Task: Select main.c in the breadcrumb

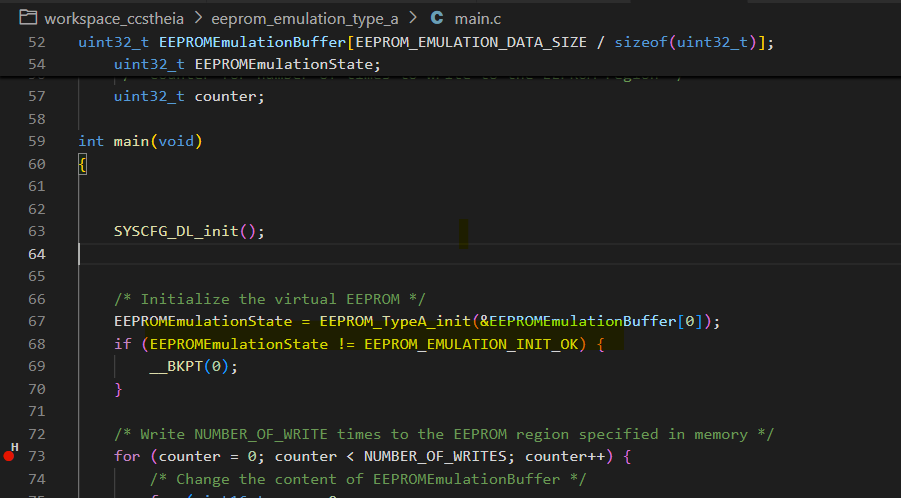Action: 478,19
